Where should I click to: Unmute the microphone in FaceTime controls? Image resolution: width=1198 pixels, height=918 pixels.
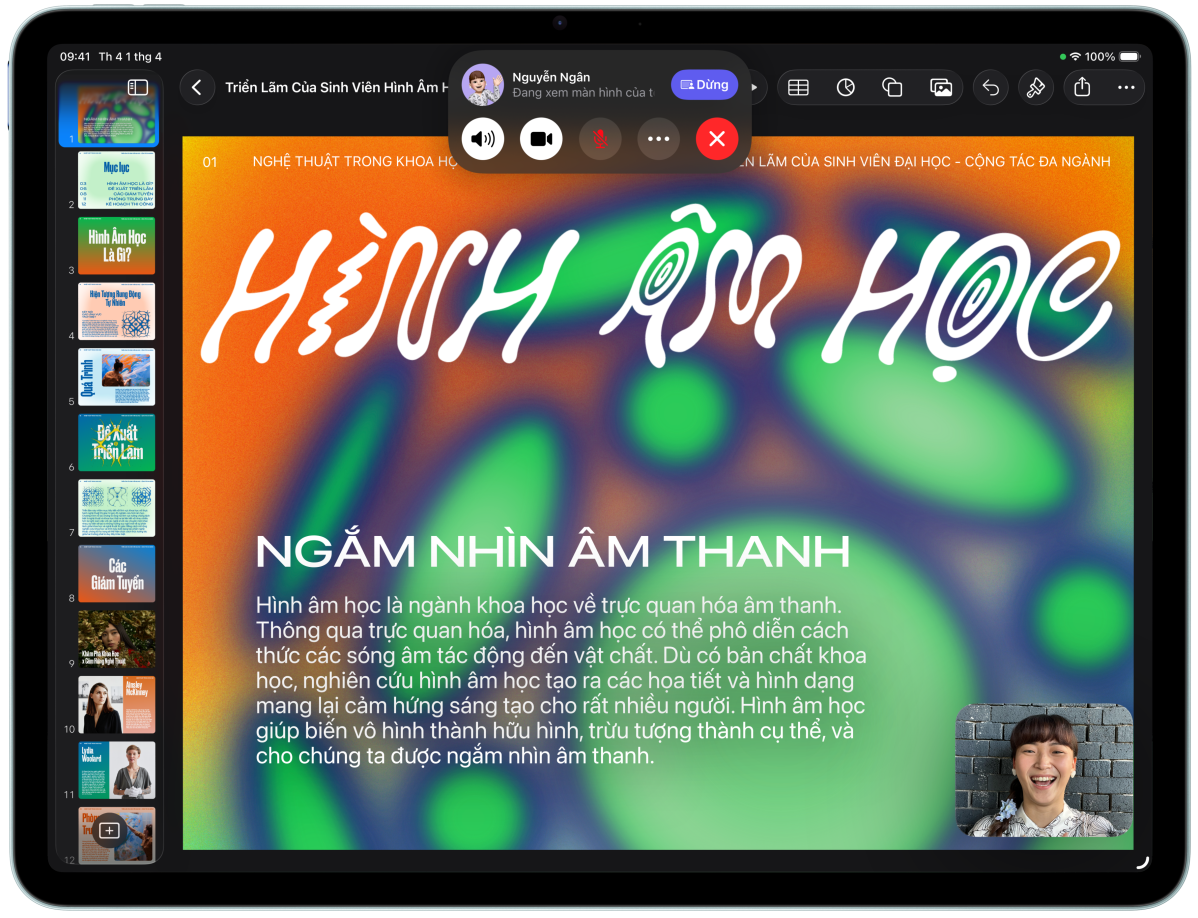pyautogui.click(x=600, y=139)
